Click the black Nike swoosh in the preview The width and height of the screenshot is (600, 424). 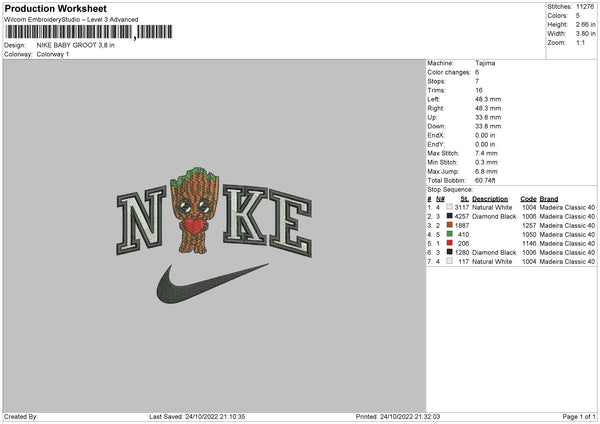[x=212, y=284]
